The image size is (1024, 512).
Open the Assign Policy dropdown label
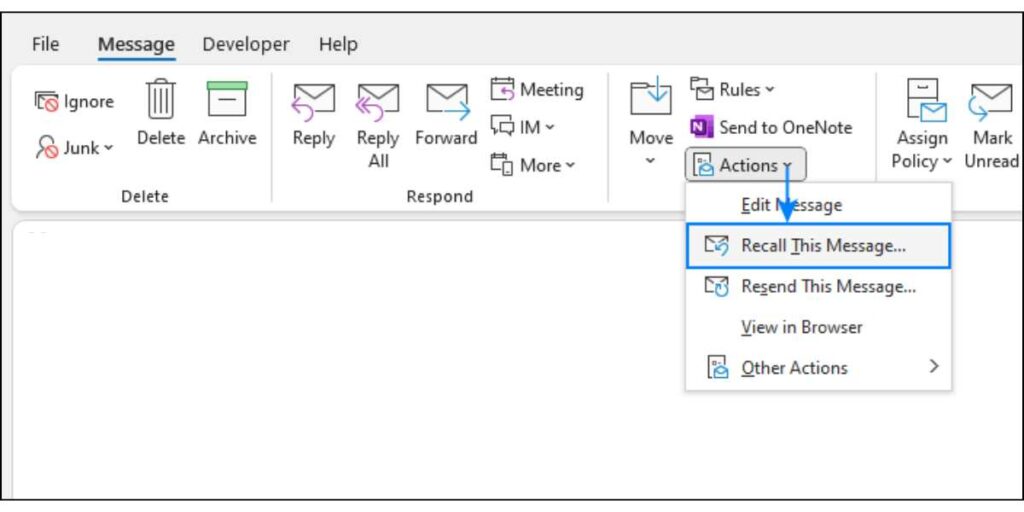click(x=921, y=150)
